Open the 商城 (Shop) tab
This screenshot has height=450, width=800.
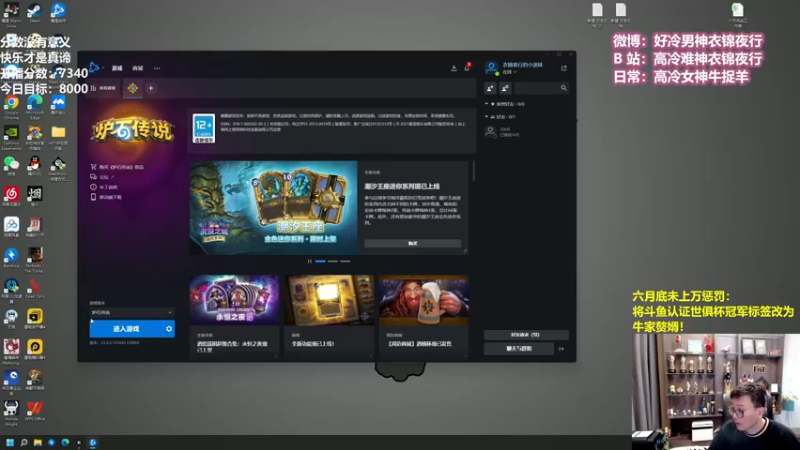(138, 68)
